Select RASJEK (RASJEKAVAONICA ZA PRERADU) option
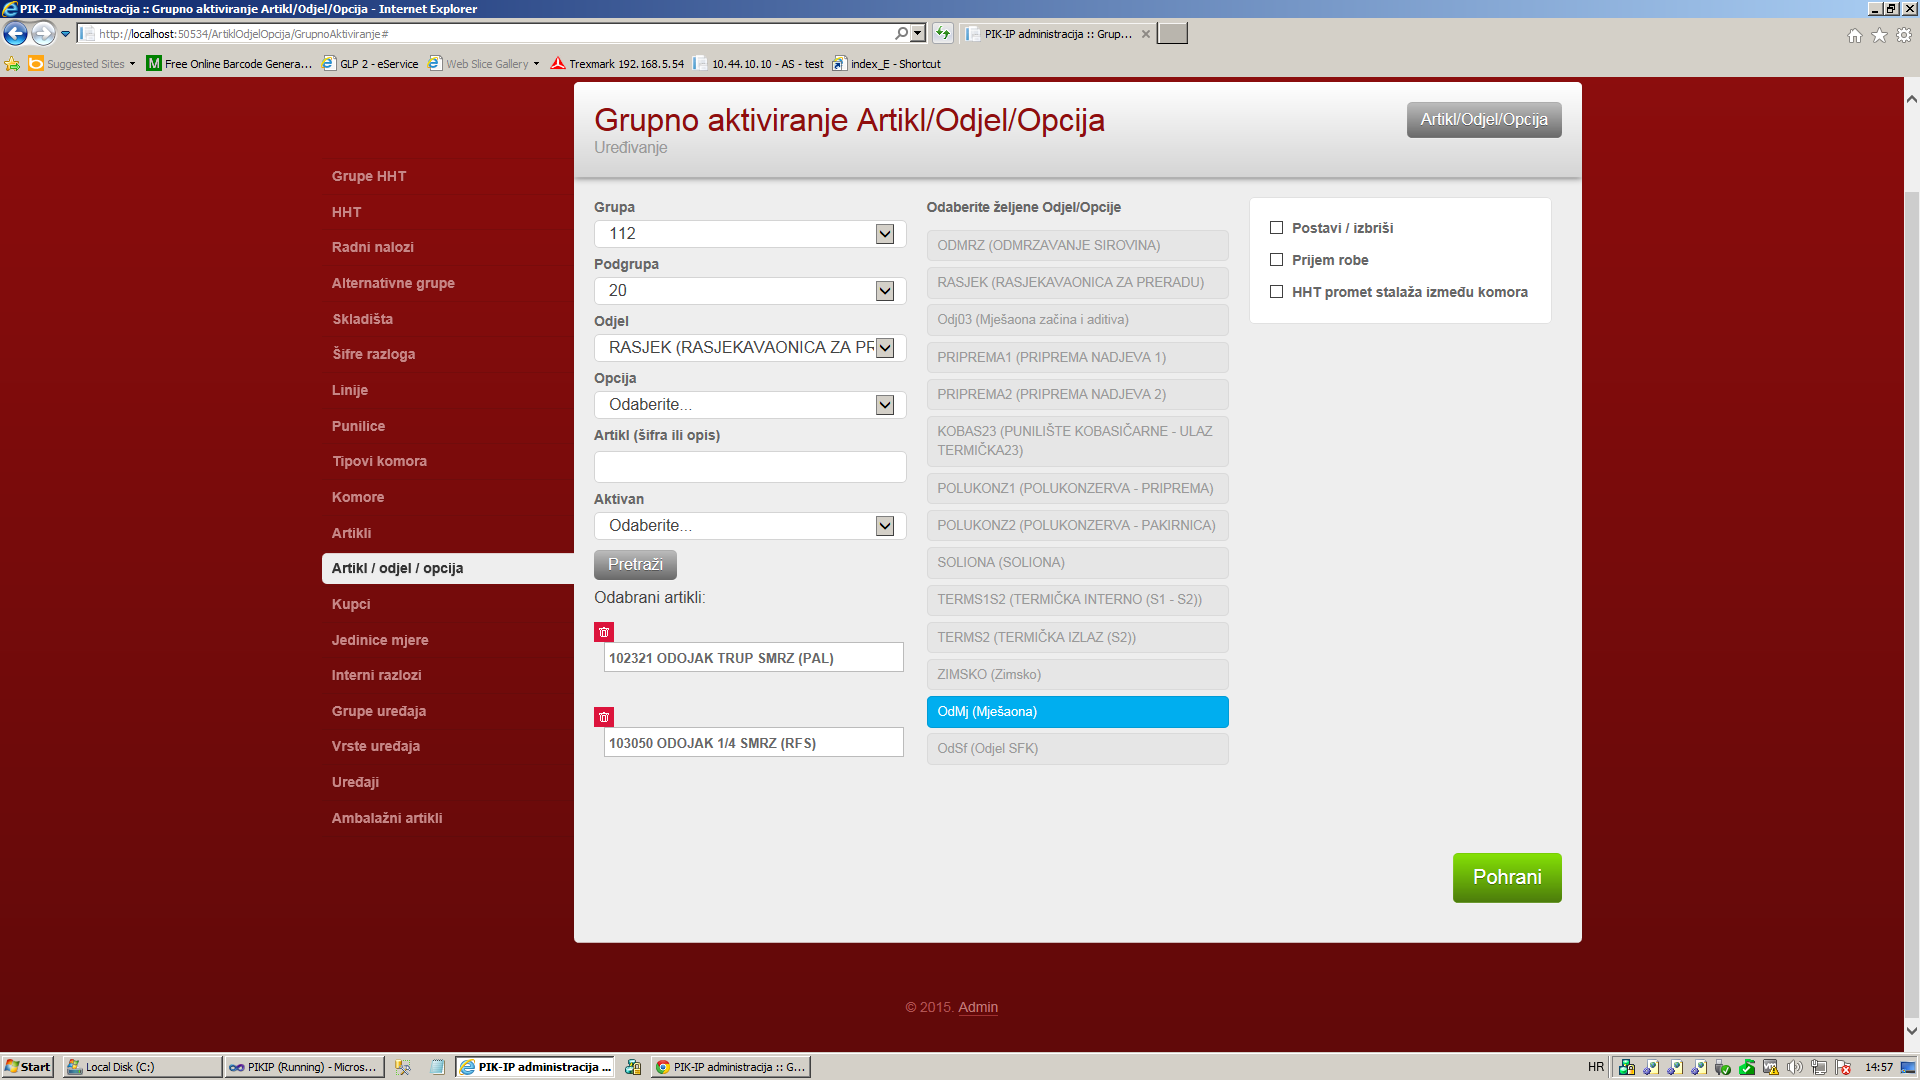 pyautogui.click(x=1077, y=283)
